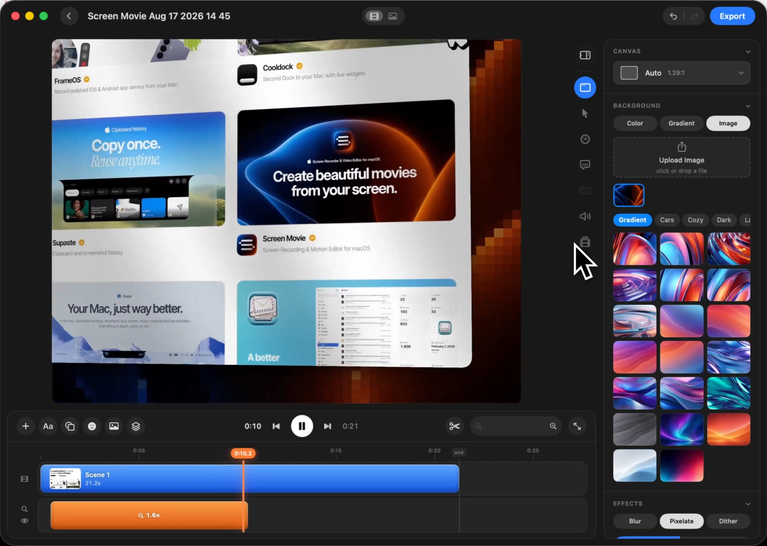
Task: Choose the pale blue and white wallpaper
Action: click(x=634, y=466)
